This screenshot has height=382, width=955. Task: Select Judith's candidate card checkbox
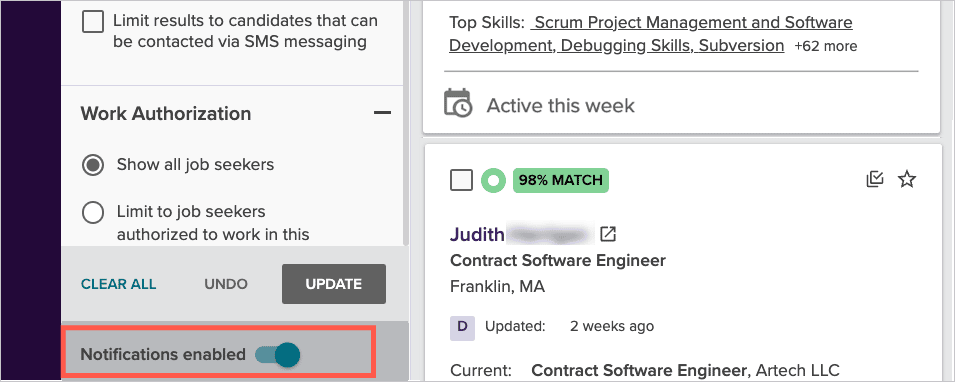point(461,180)
